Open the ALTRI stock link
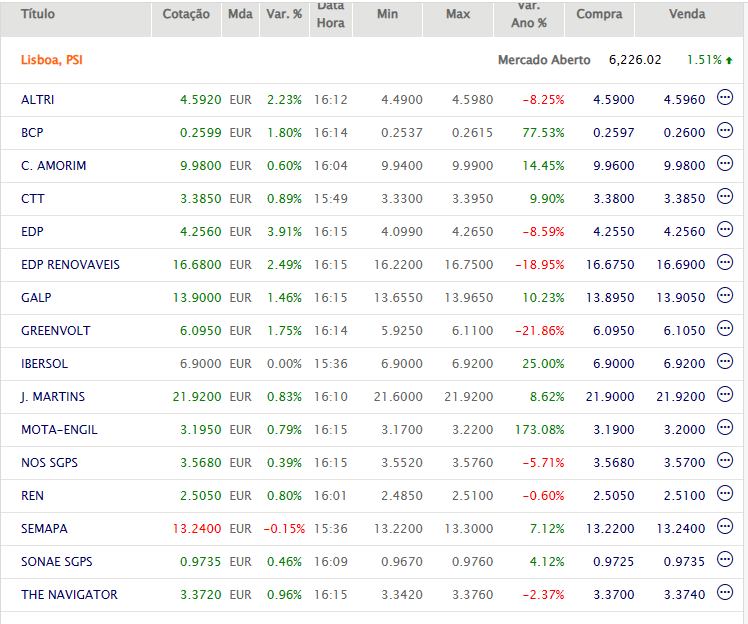 (x=38, y=100)
